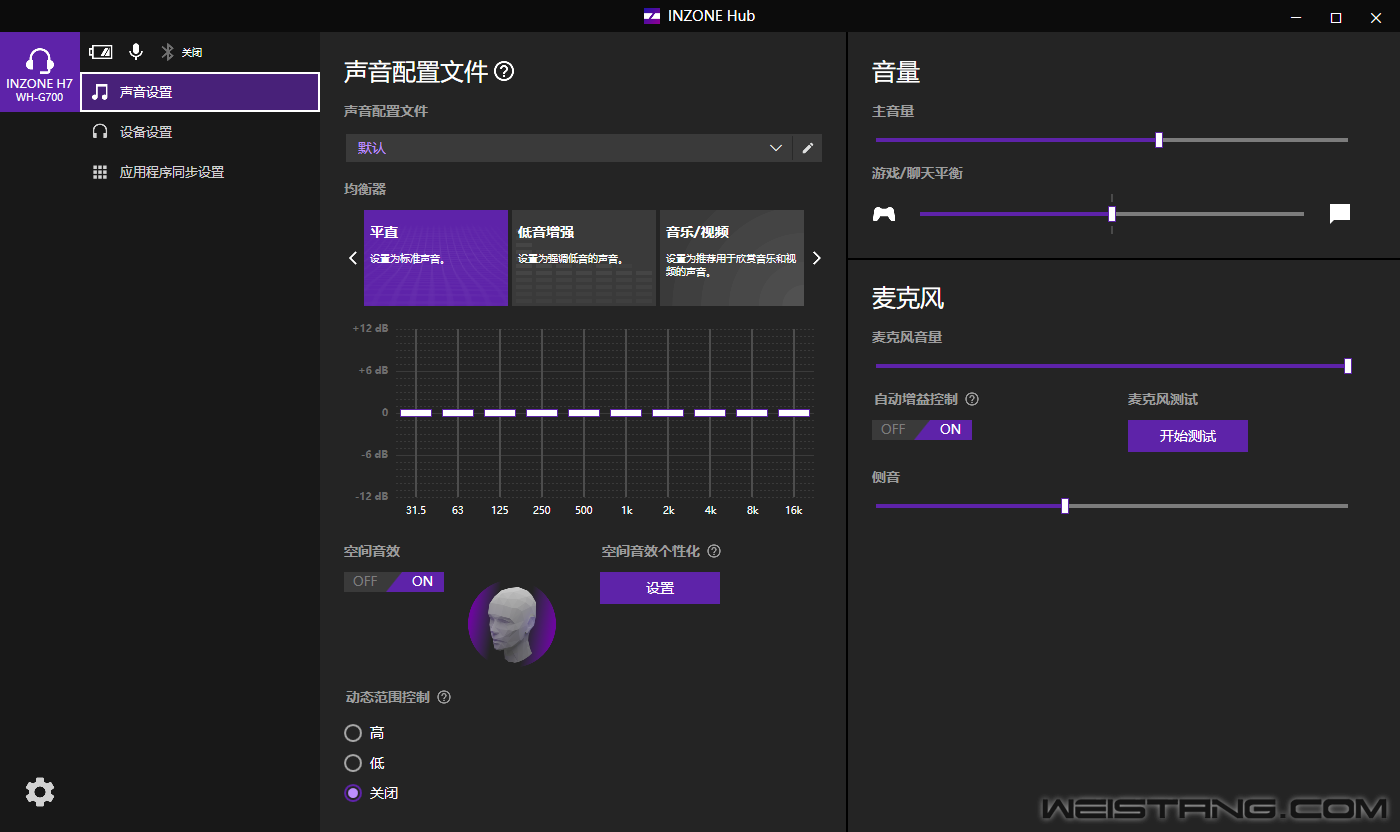Image resolution: width=1400 pixels, height=832 pixels.
Task: Click the help icon beside 空间音效个性化
Action: tap(714, 551)
